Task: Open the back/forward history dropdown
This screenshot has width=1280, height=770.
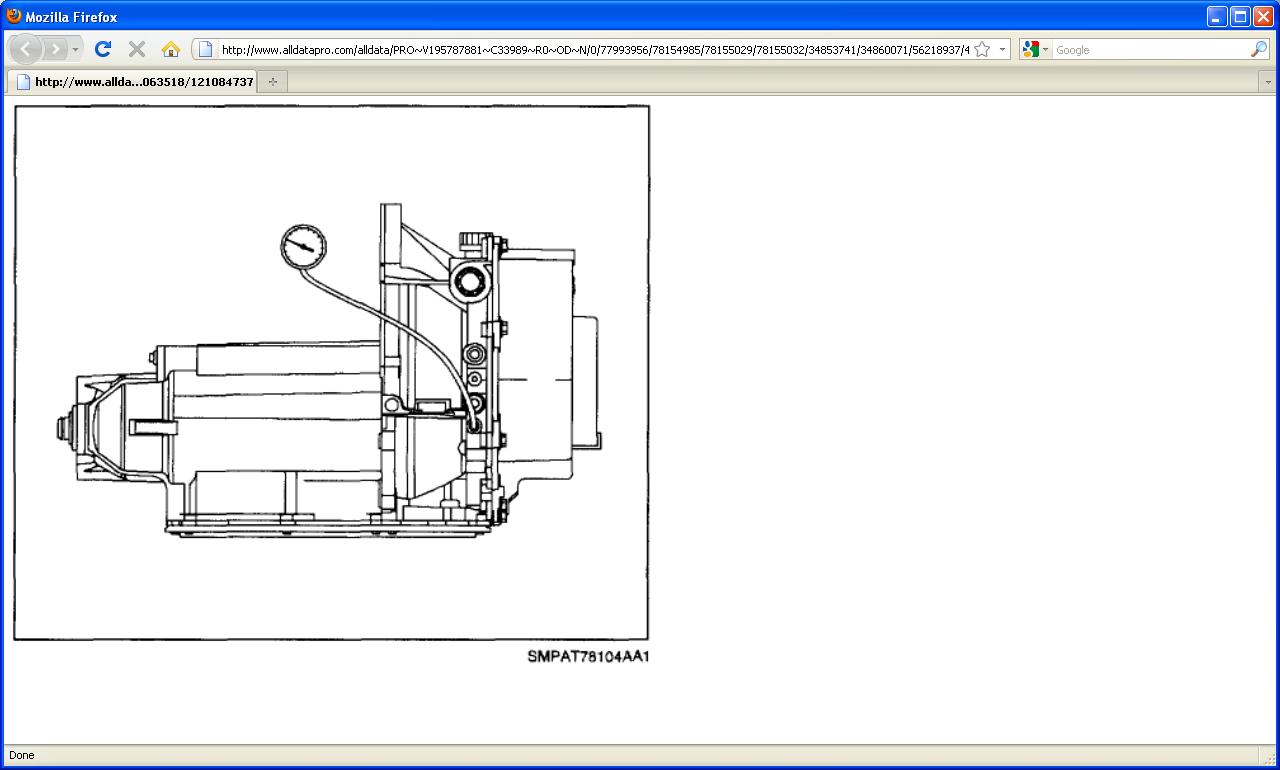Action: pyautogui.click(x=75, y=49)
